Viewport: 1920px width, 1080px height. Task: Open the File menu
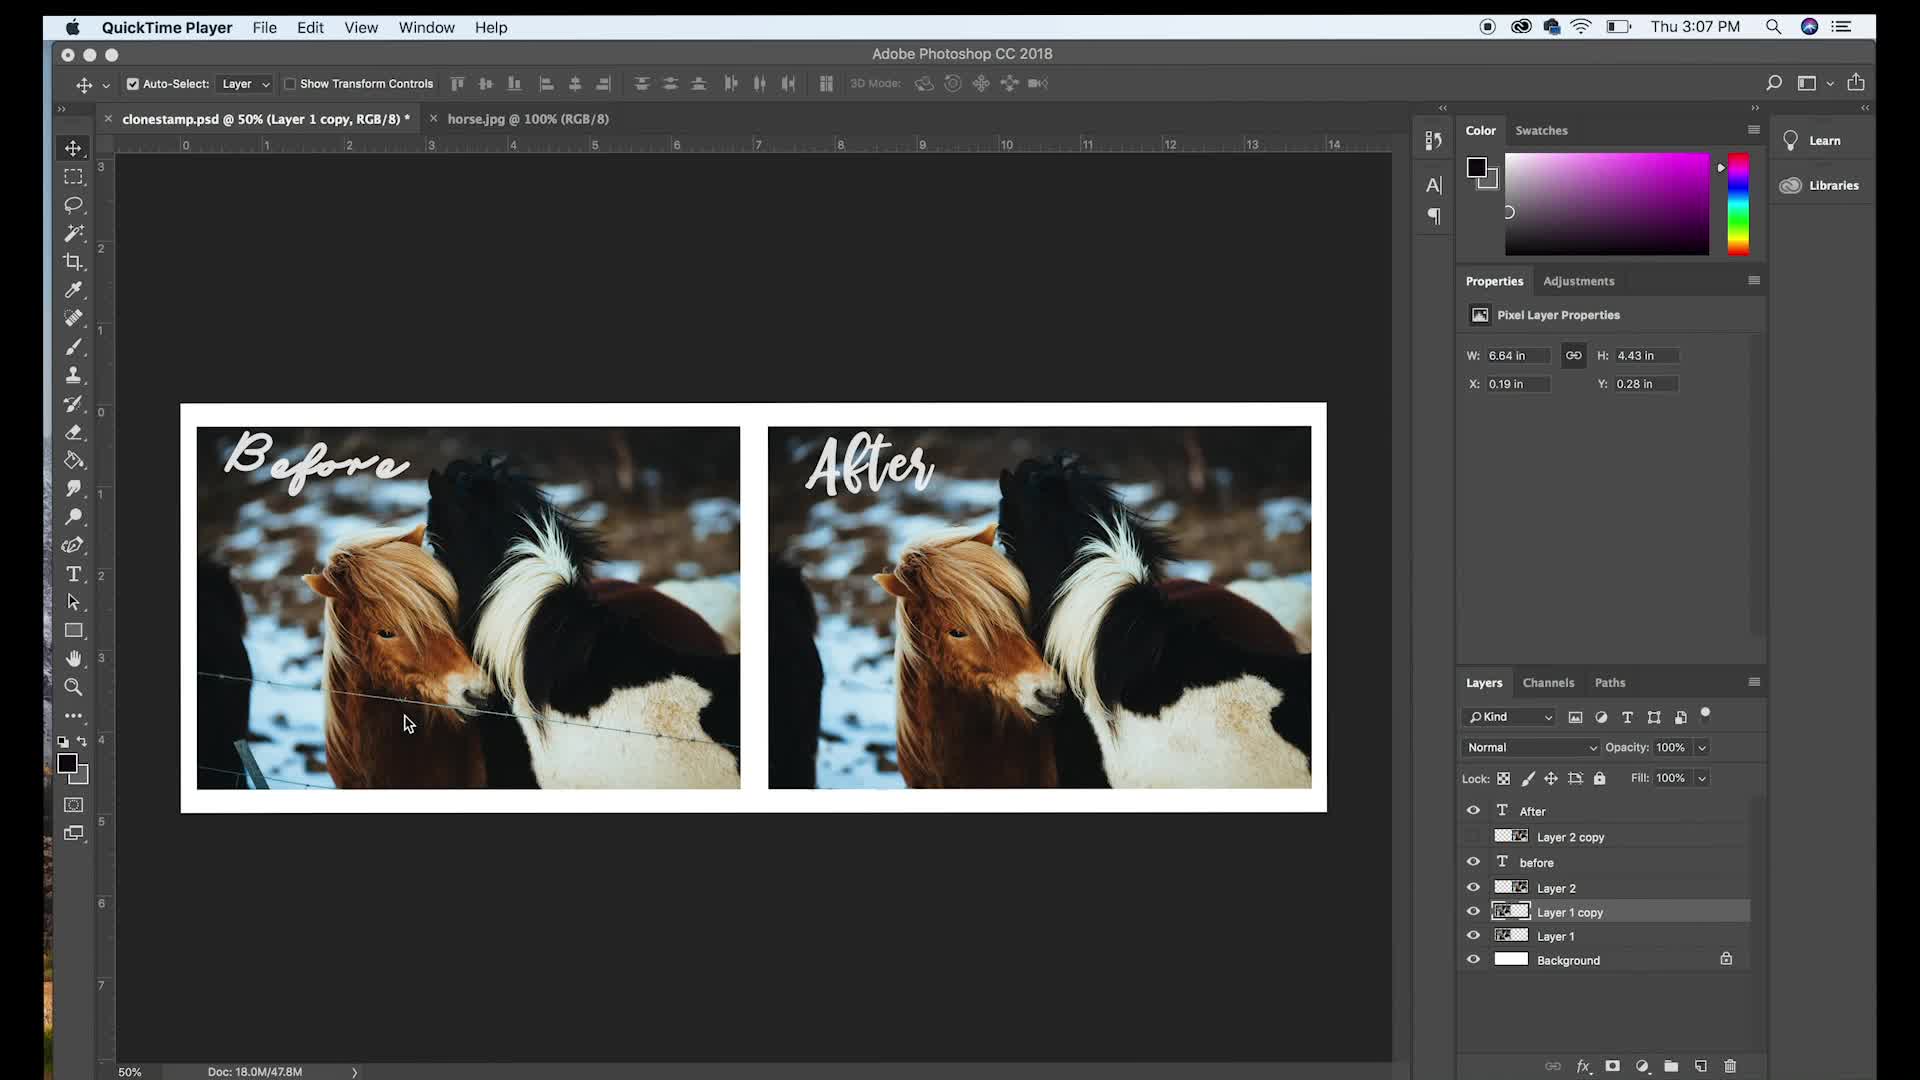tap(264, 27)
